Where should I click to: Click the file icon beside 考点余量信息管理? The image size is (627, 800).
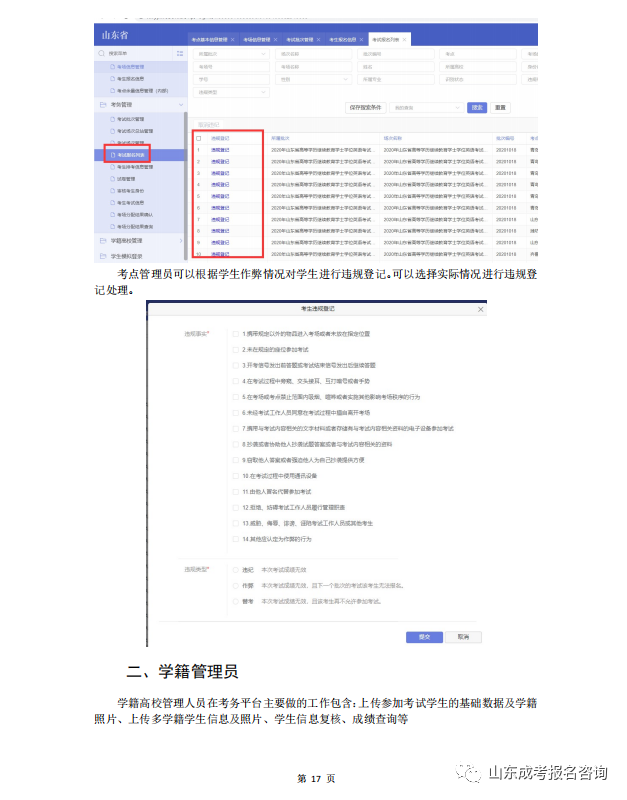(113, 91)
